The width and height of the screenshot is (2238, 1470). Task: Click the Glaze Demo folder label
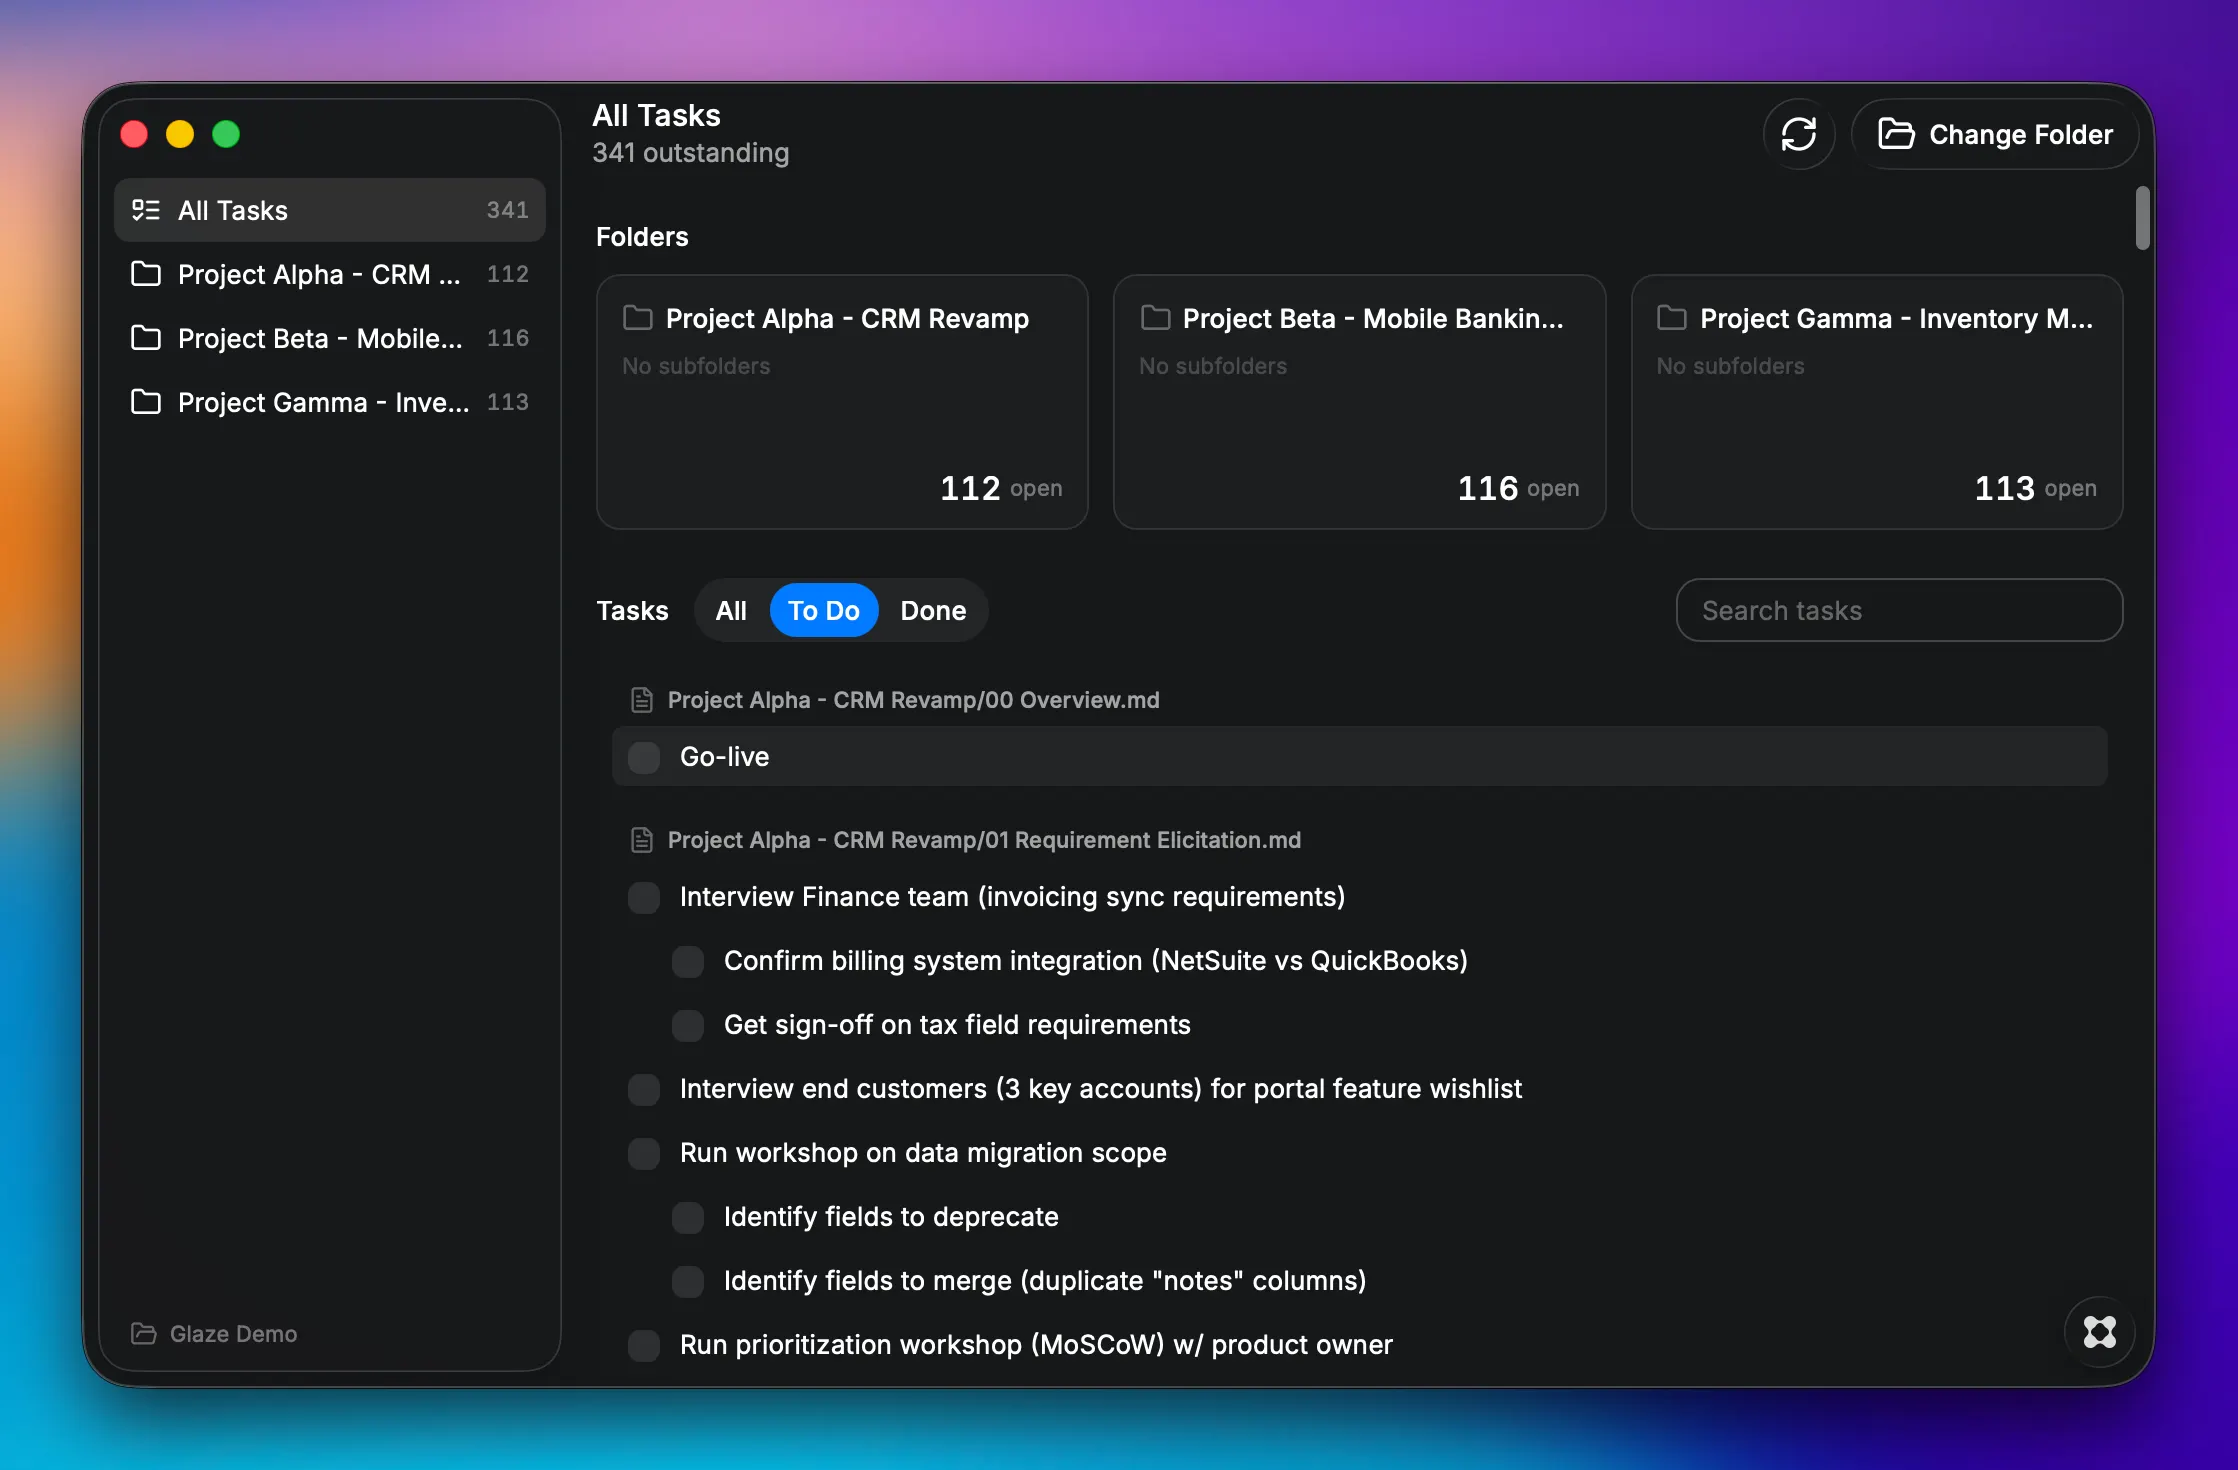pyautogui.click(x=233, y=1334)
